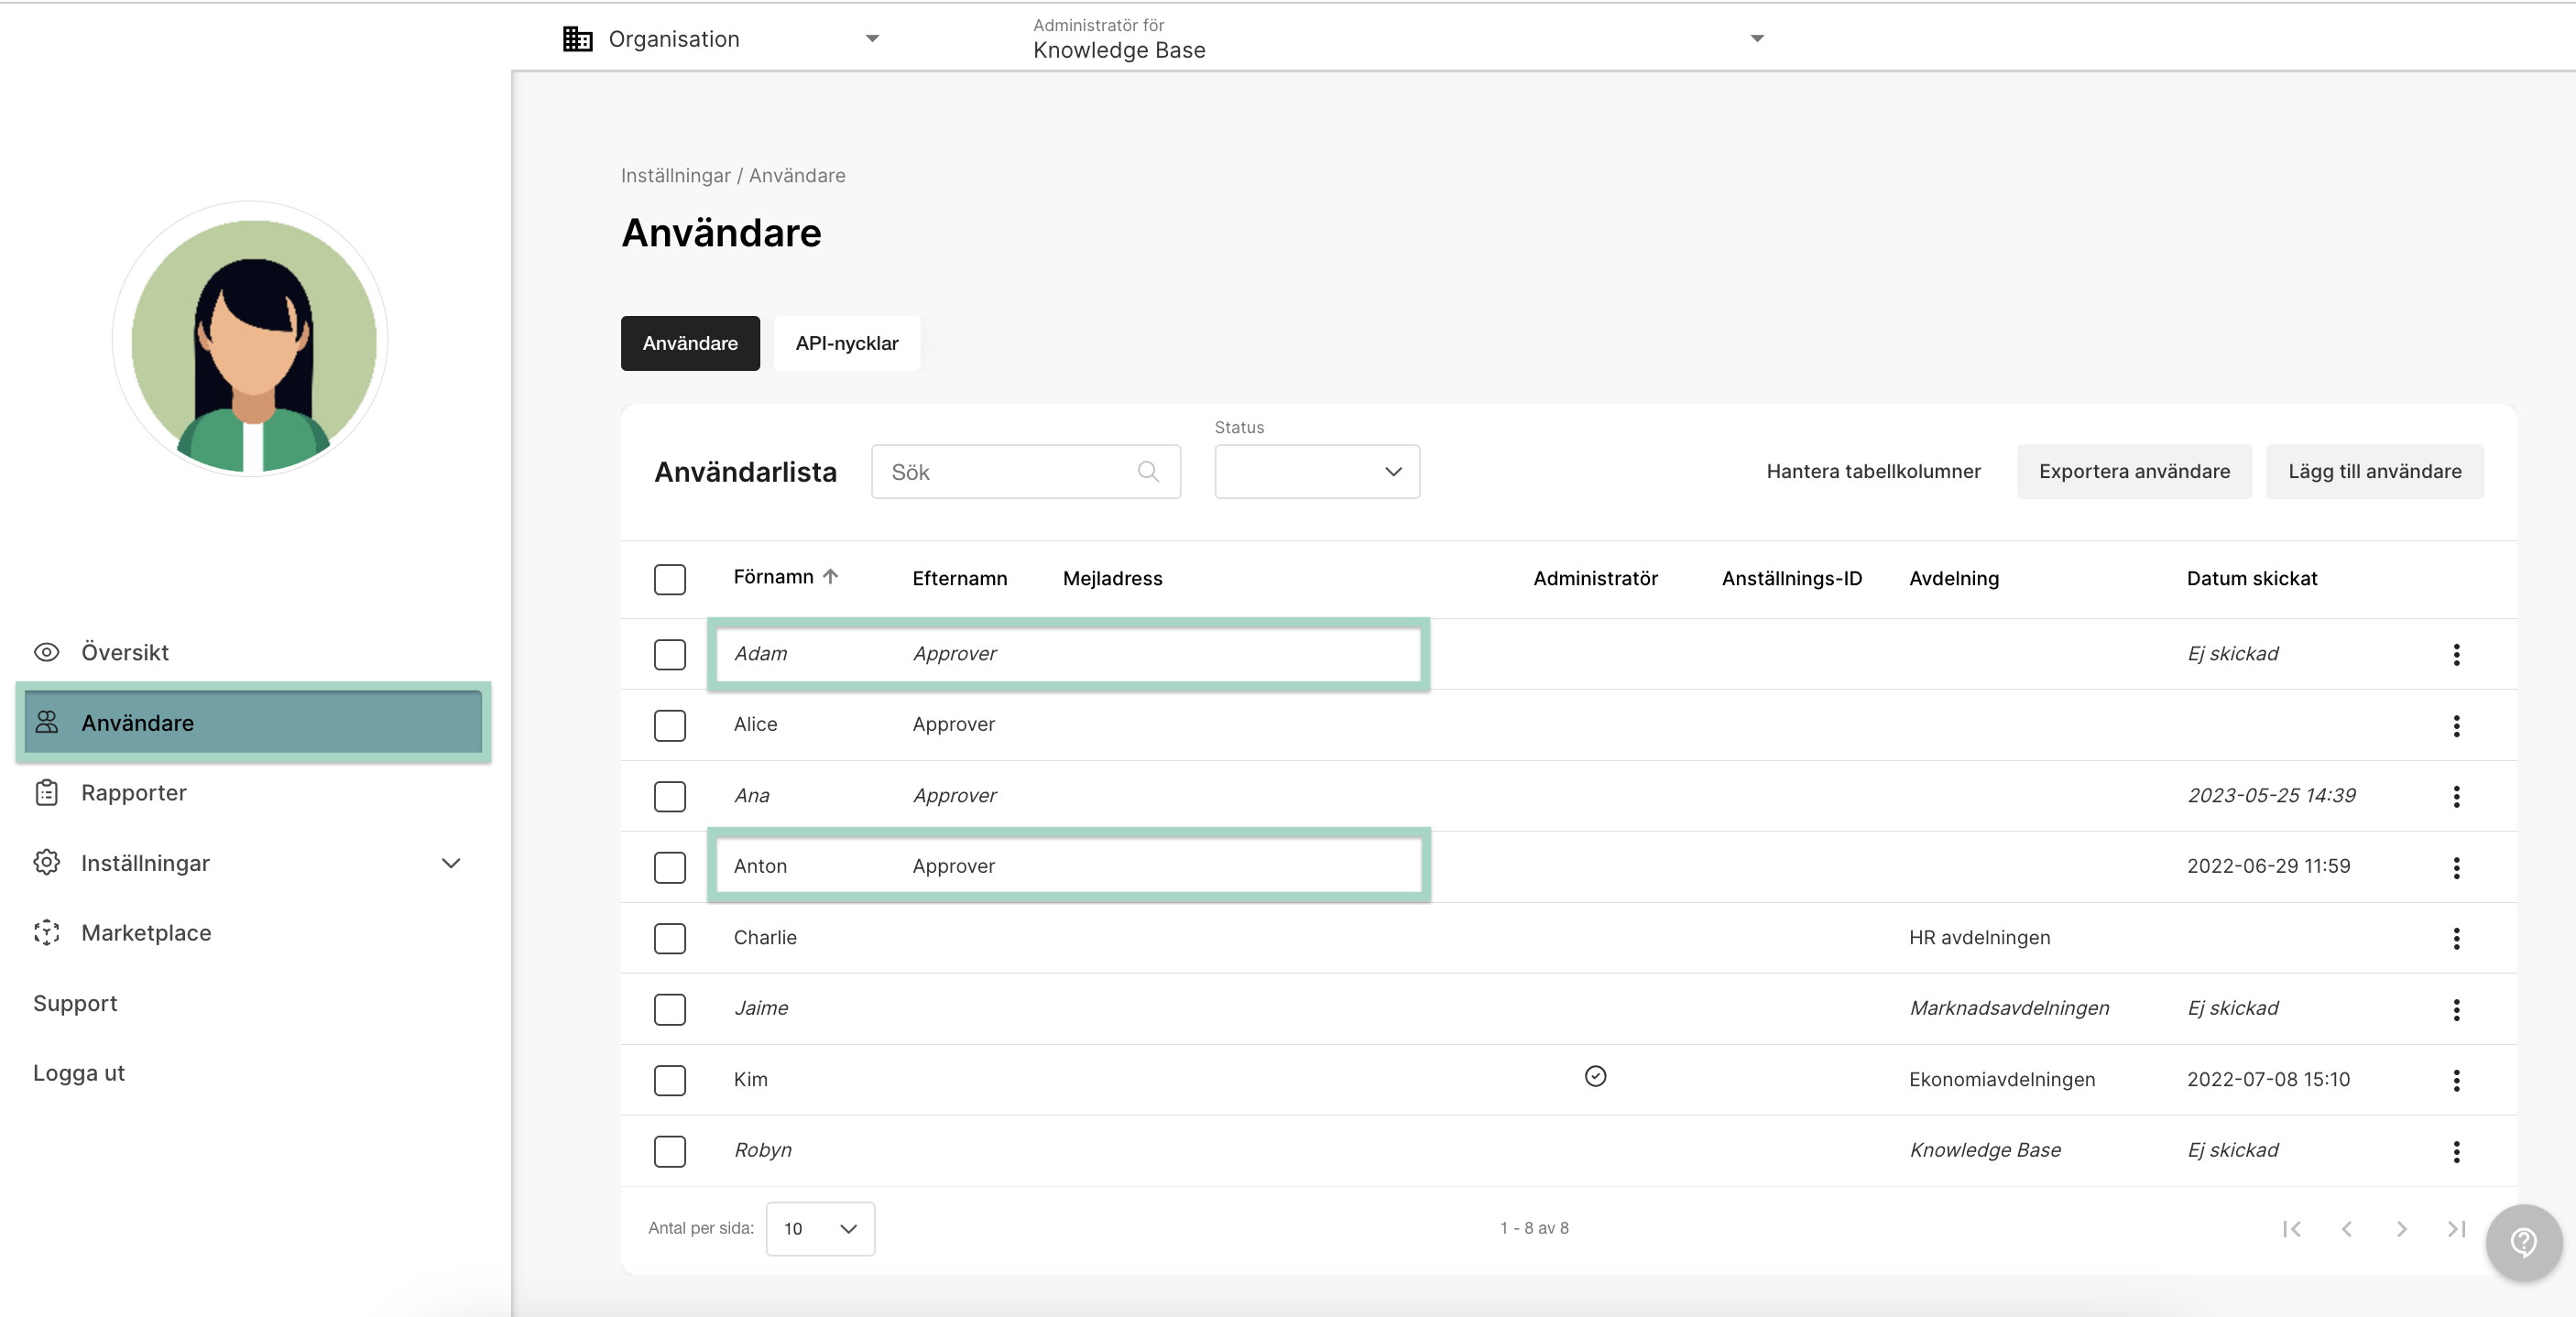The height and width of the screenshot is (1317, 2576).
Task: Open the three-dot menu for Charlie
Action: (x=2456, y=938)
